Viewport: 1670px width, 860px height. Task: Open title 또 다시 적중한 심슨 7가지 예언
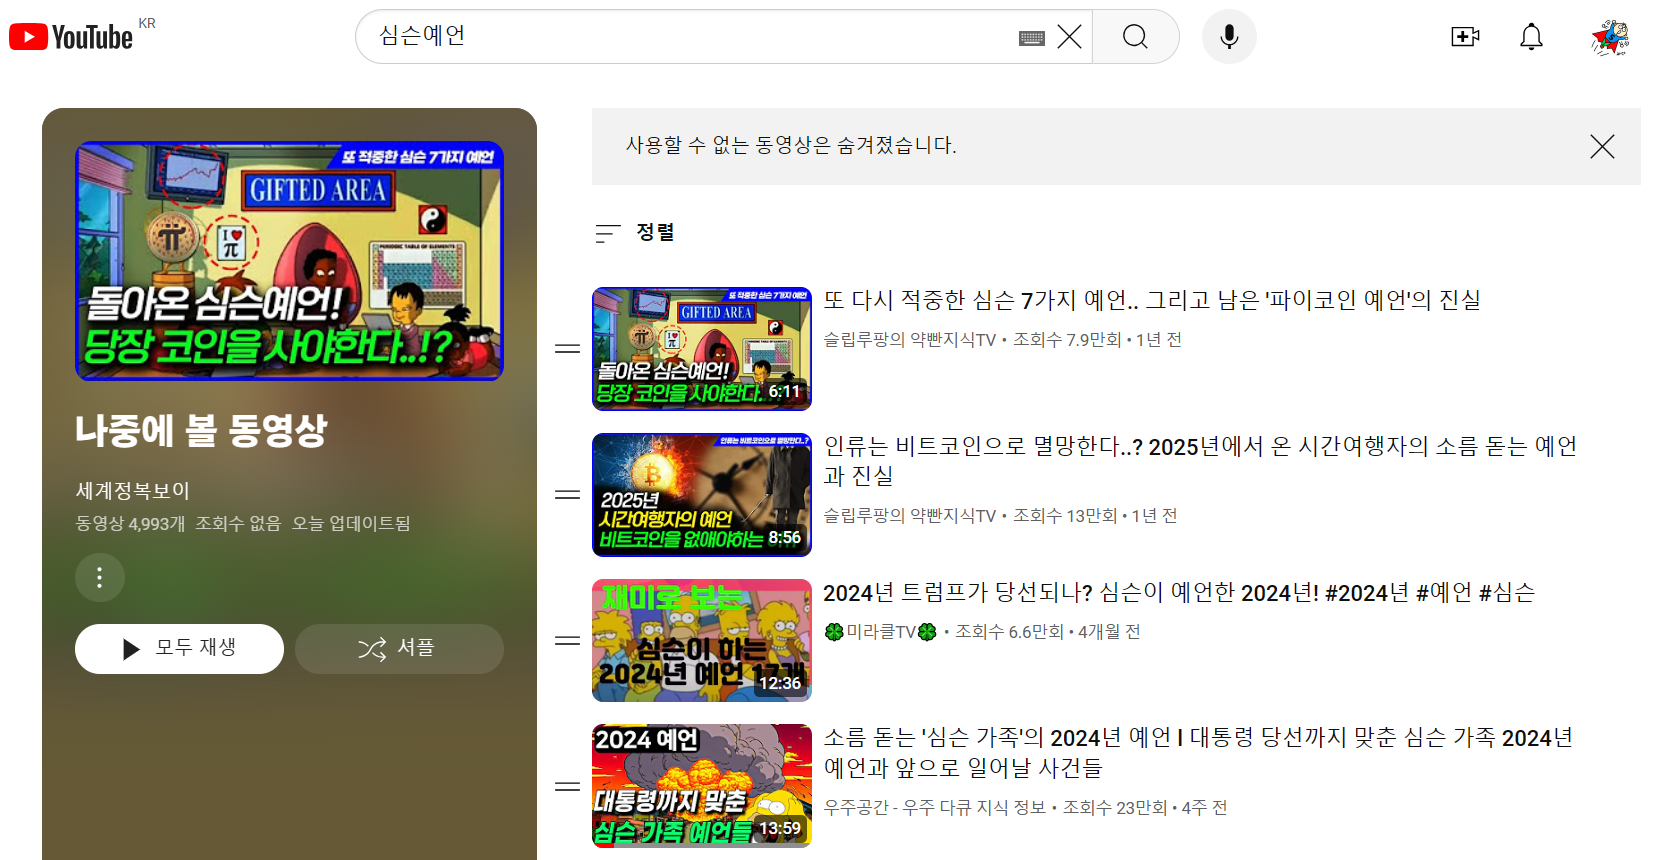(x=1152, y=300)
